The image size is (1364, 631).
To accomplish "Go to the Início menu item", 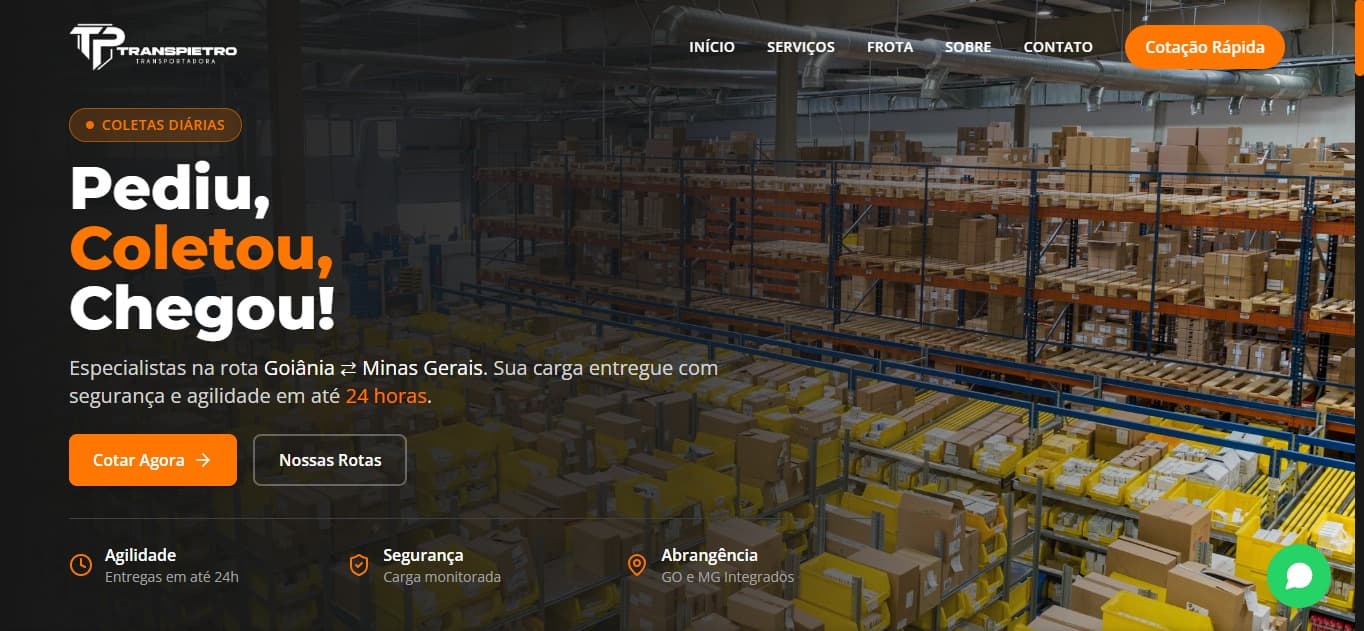I will pos(712,47).
